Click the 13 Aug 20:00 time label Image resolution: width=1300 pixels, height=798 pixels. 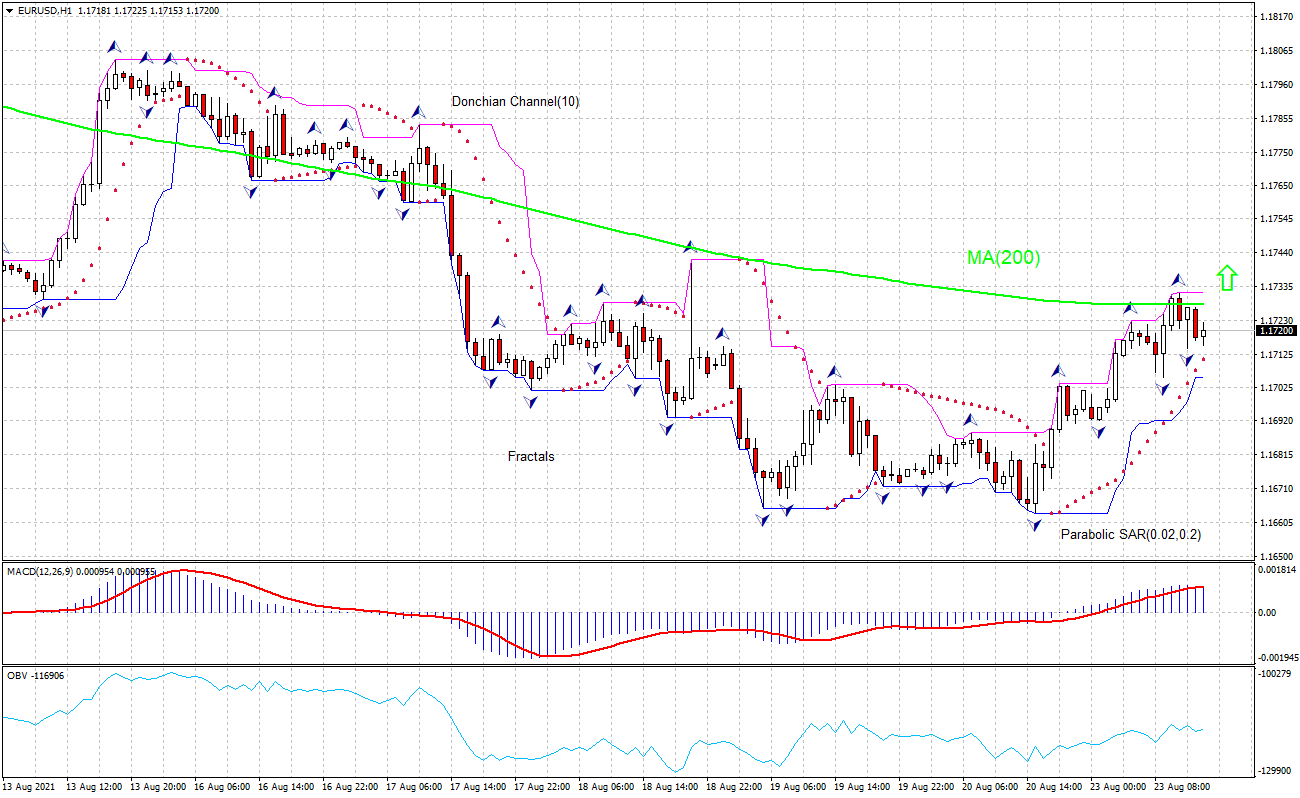click(159, 787)
